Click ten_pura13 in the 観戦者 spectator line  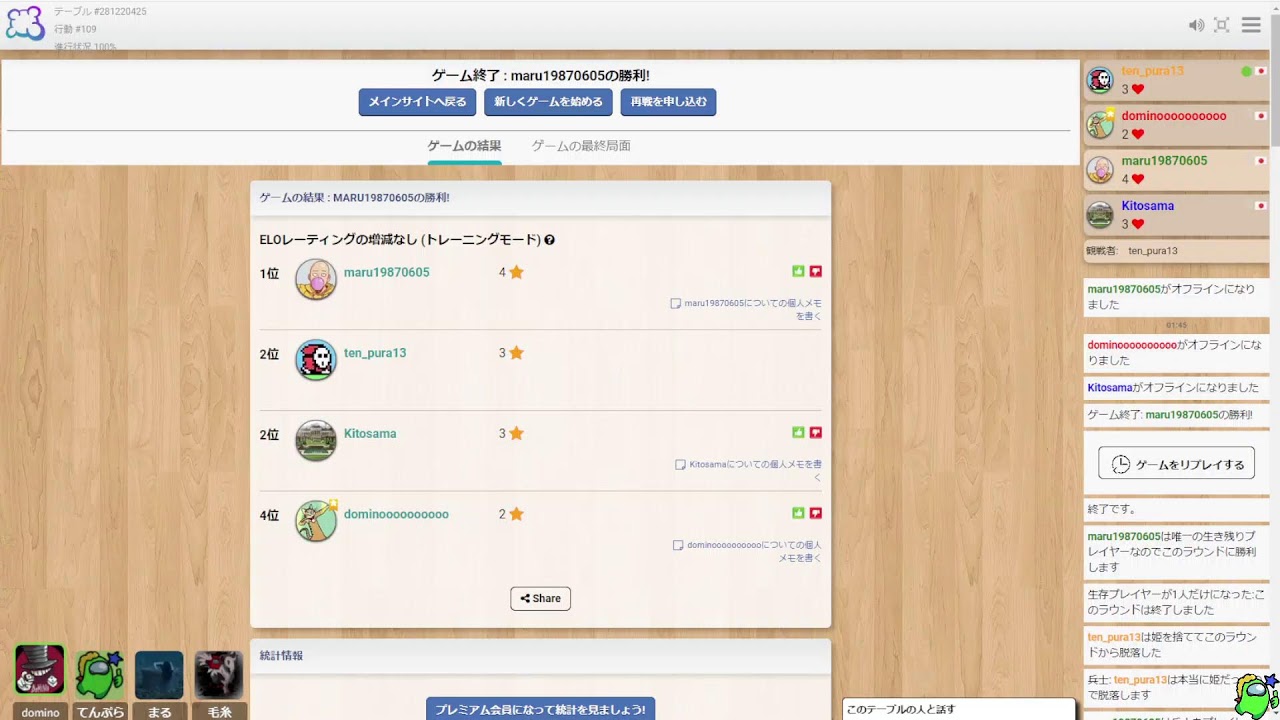[1153, 251]
